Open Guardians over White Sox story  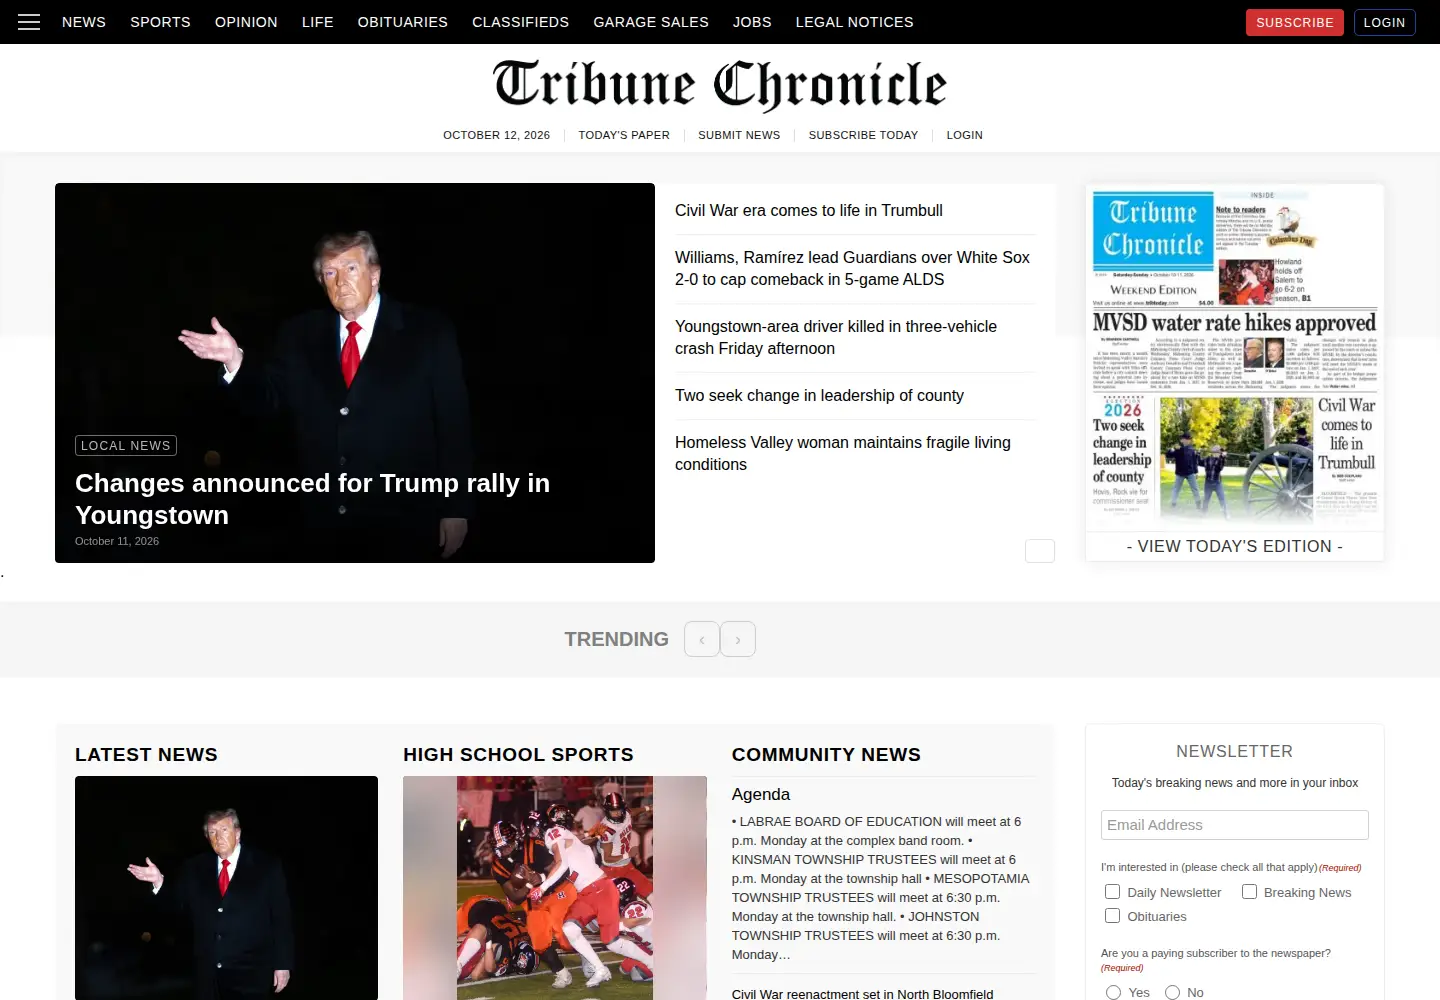[852, 268]
